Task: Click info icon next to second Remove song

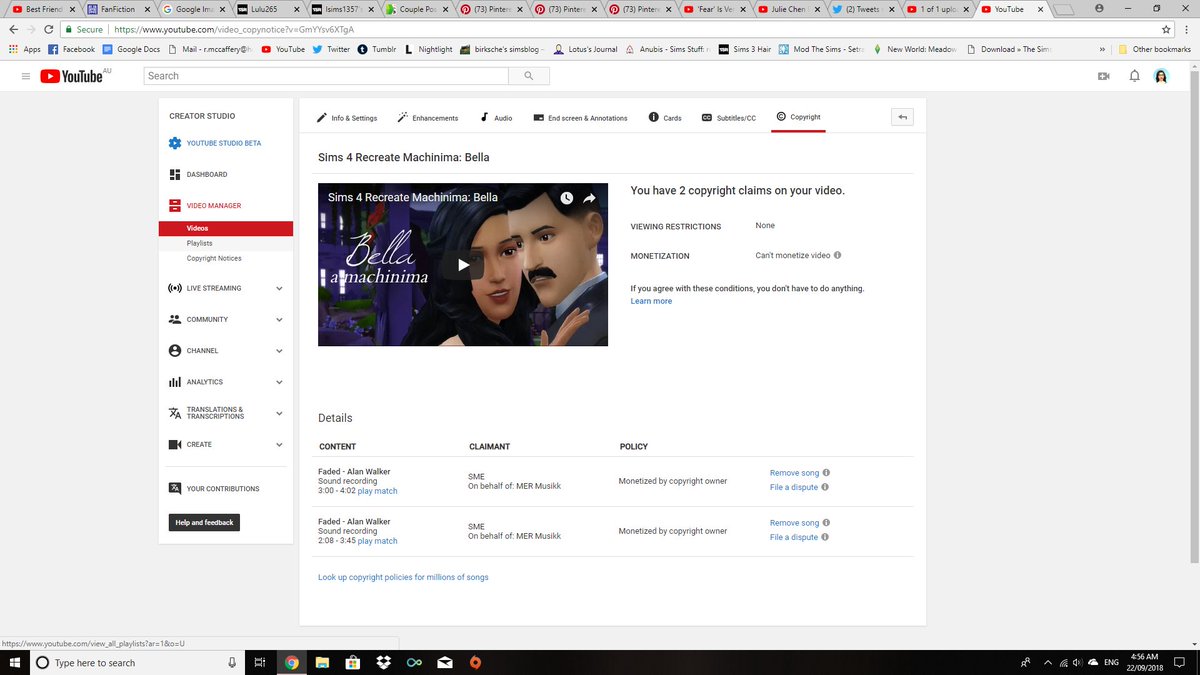Action: click(826, 523)
